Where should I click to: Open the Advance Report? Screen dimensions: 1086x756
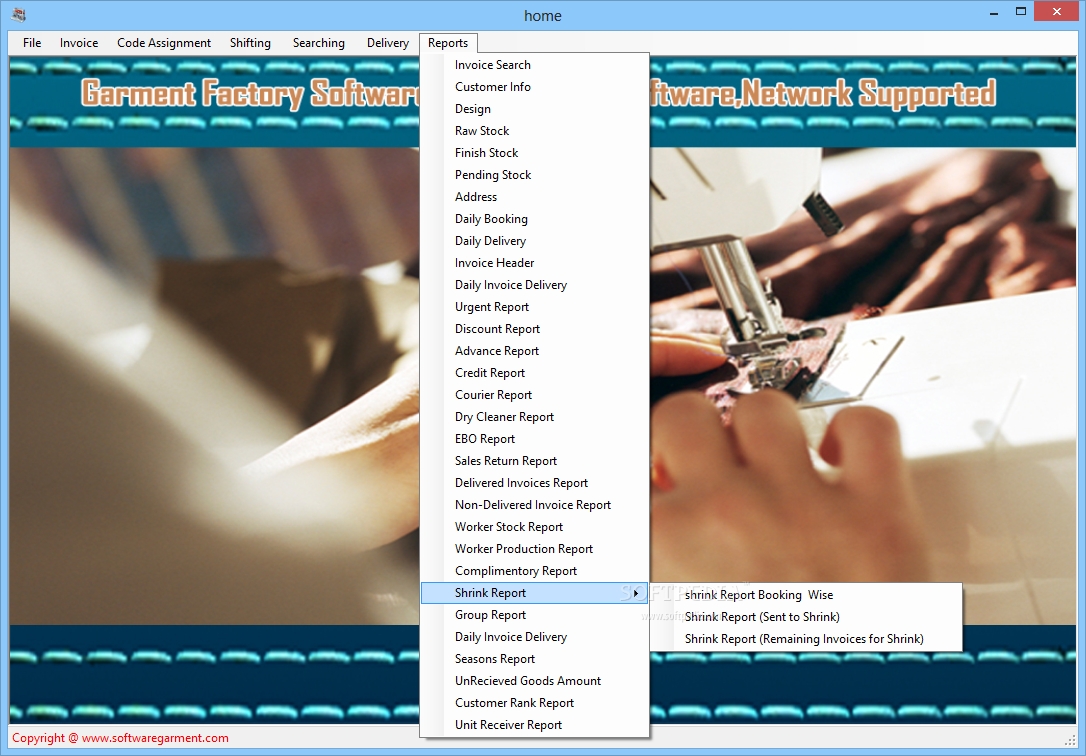point(535,351)
